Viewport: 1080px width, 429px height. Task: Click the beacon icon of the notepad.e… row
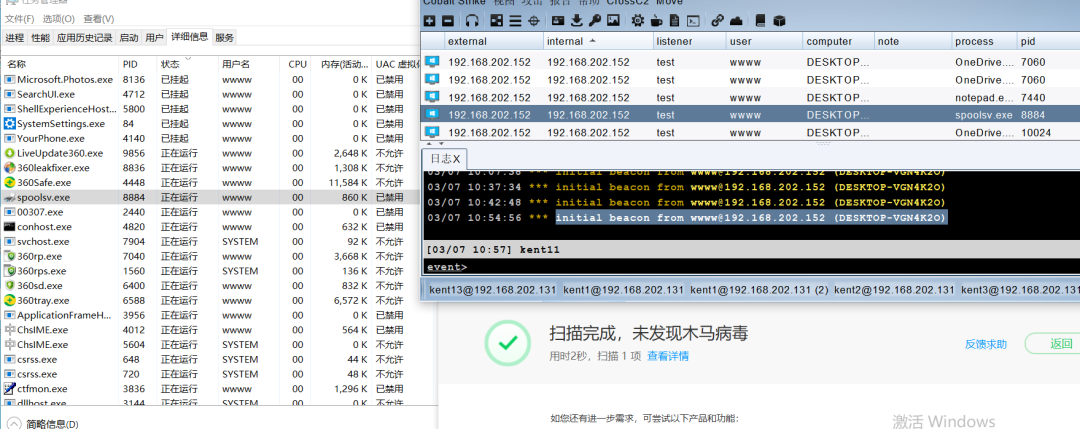pos(432,97)
